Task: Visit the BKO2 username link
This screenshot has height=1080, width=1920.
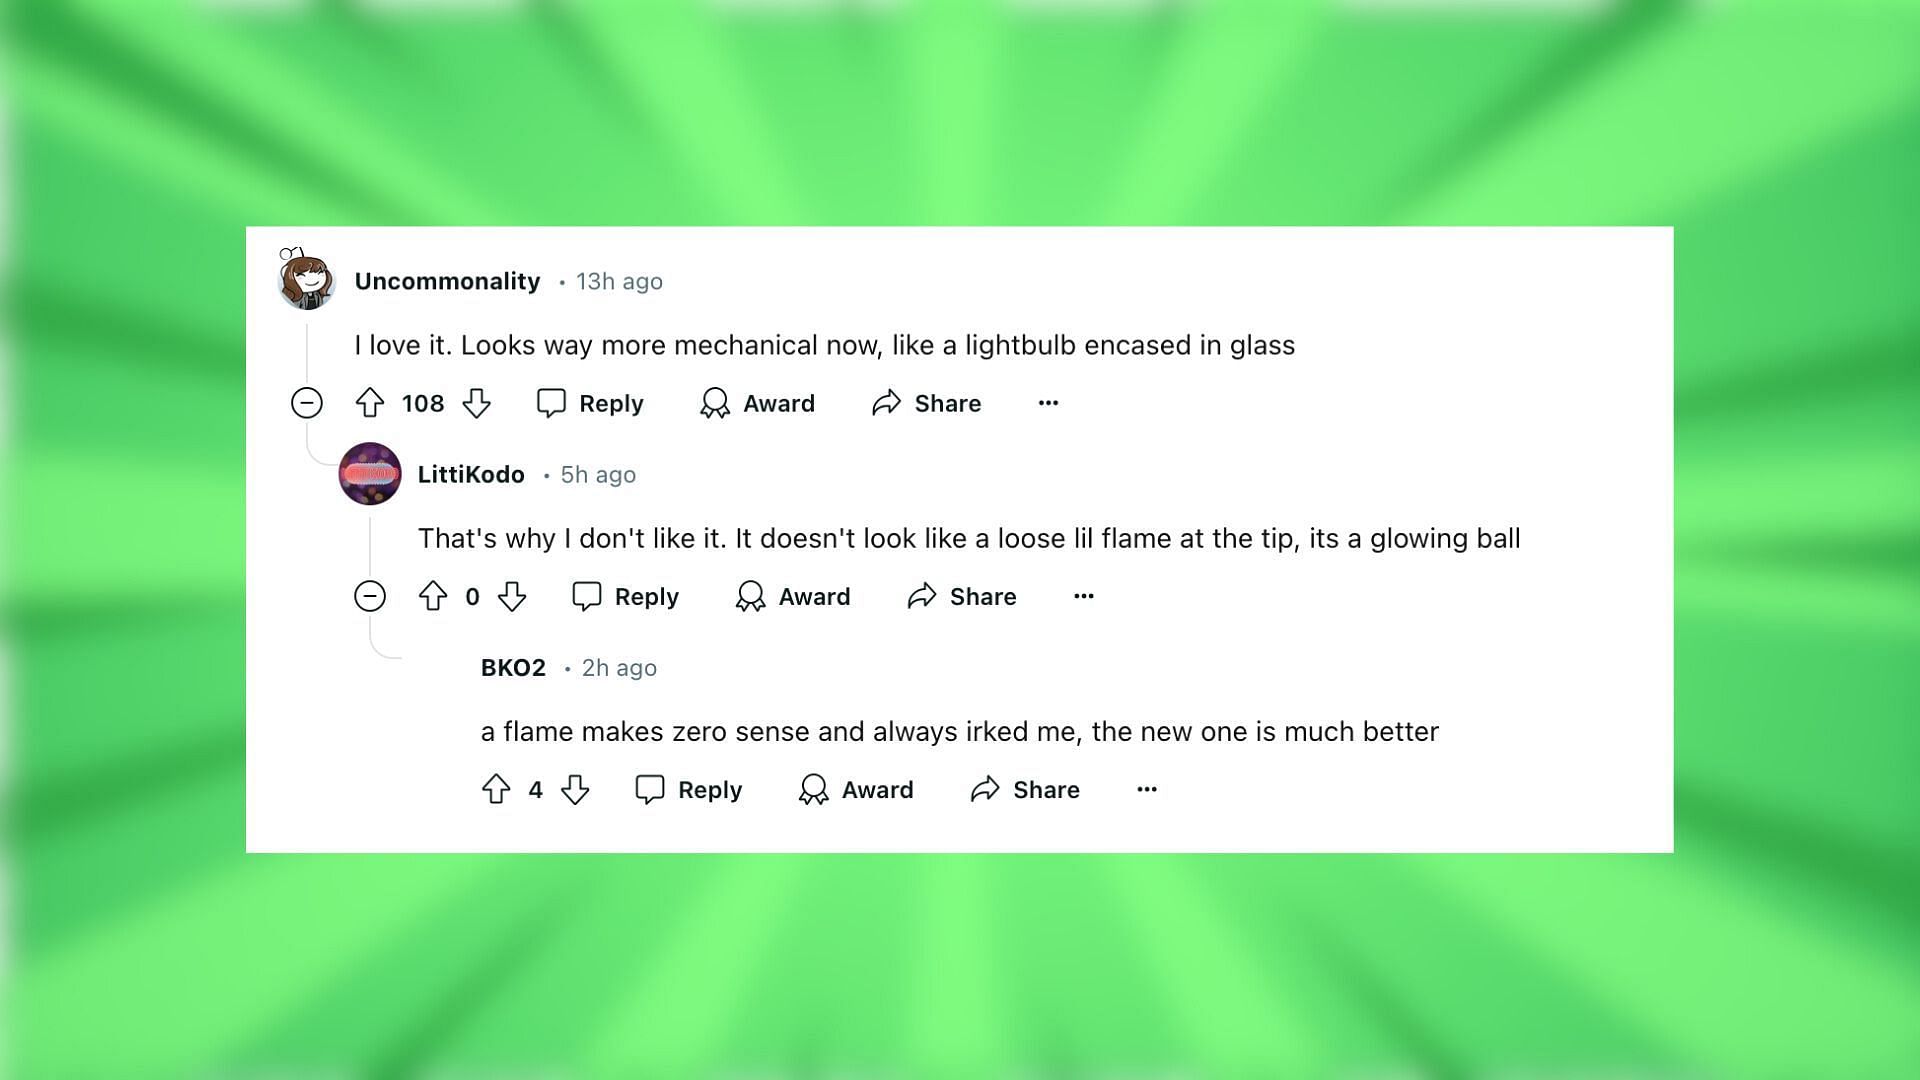Action: point(513,668)
